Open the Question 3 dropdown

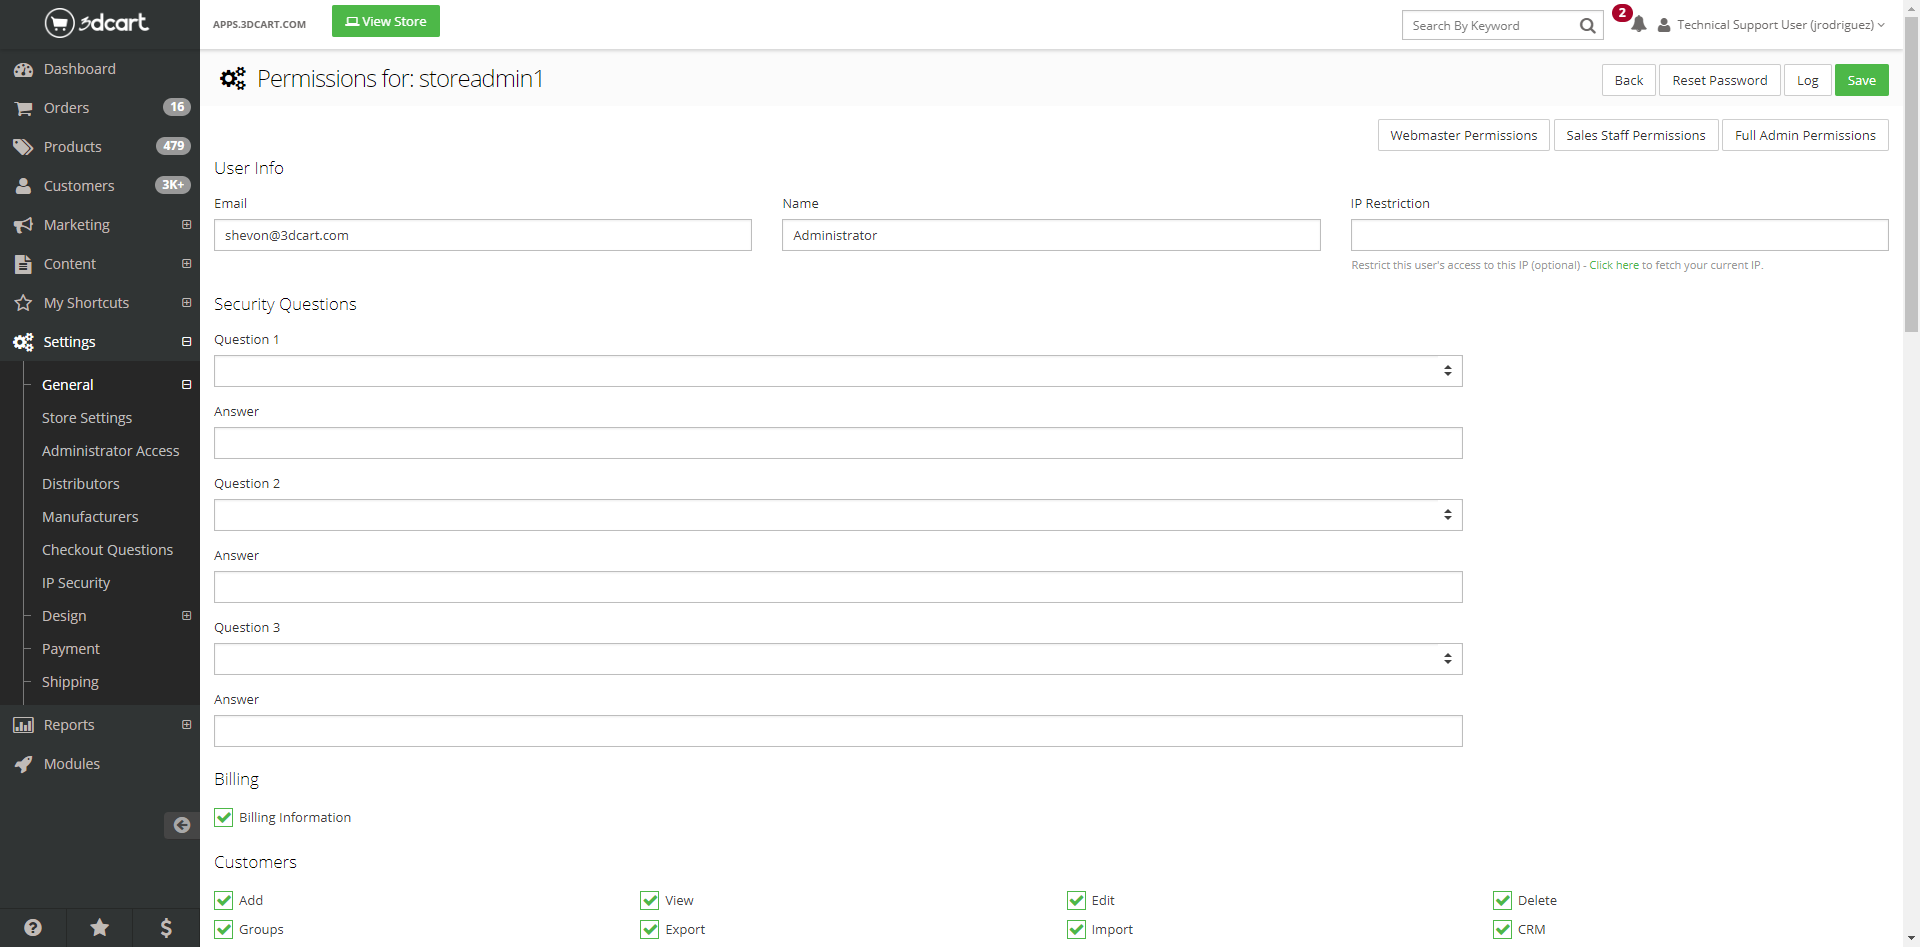tap(838, 659)
